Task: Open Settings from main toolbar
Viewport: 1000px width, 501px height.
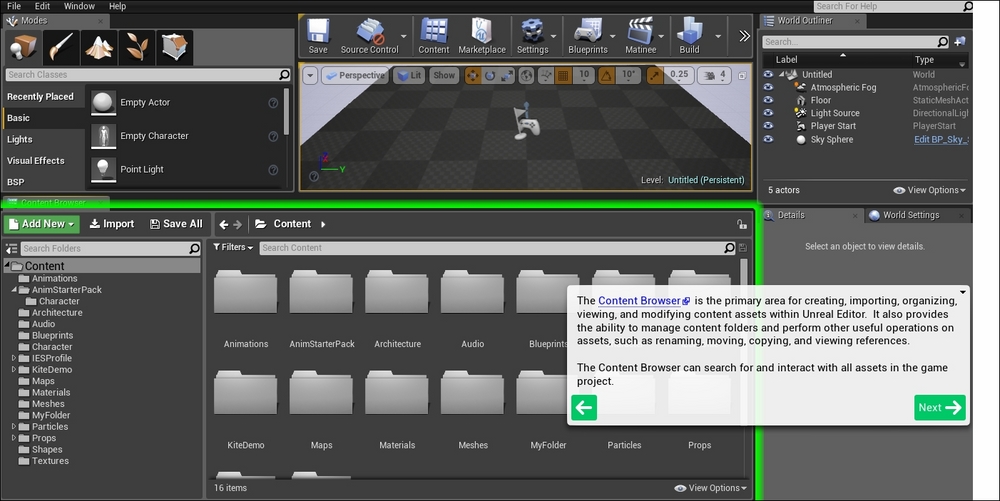Action: pos(533,36)
